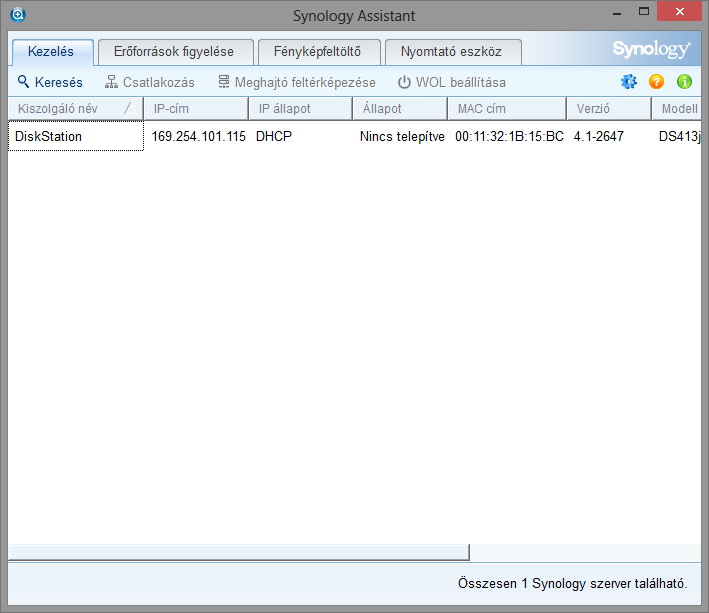This screenshot has width=709, height=613.
Task: Click Csatlakozás toolbar button
Action: [x=149, y=82]
